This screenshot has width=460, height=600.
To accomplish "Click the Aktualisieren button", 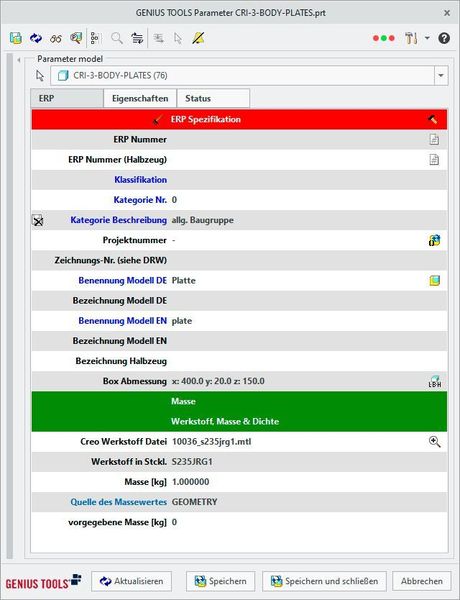I will 131,581.
